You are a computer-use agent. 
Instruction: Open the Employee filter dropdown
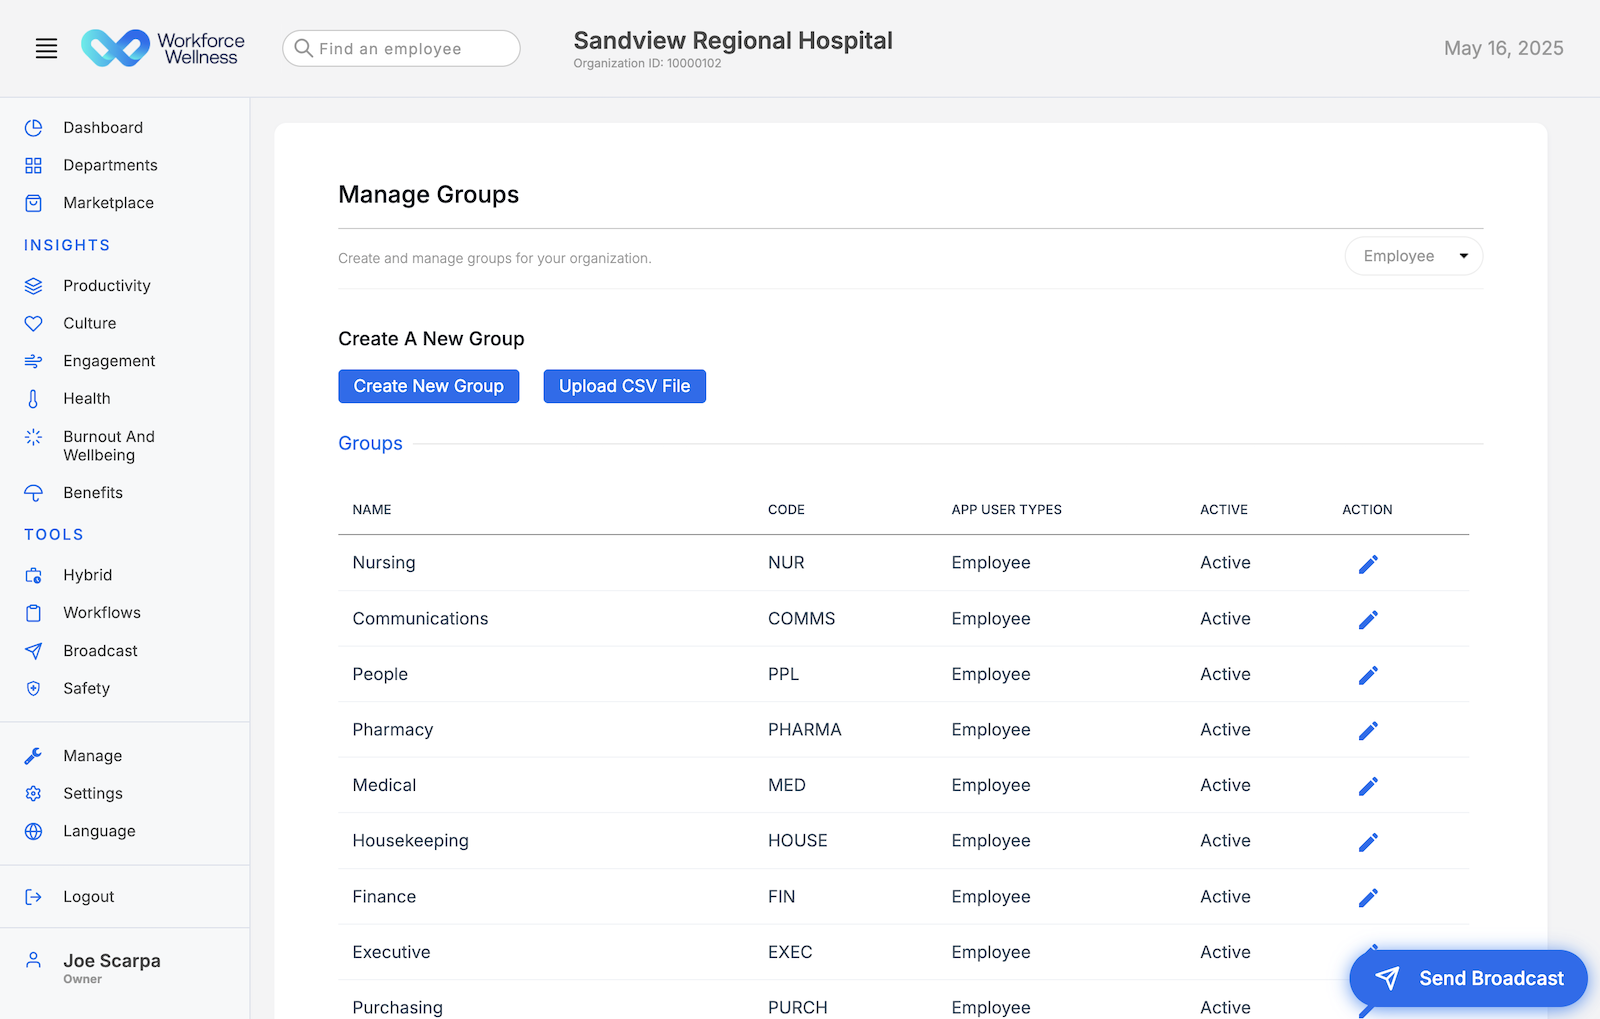pos(1413,256)
